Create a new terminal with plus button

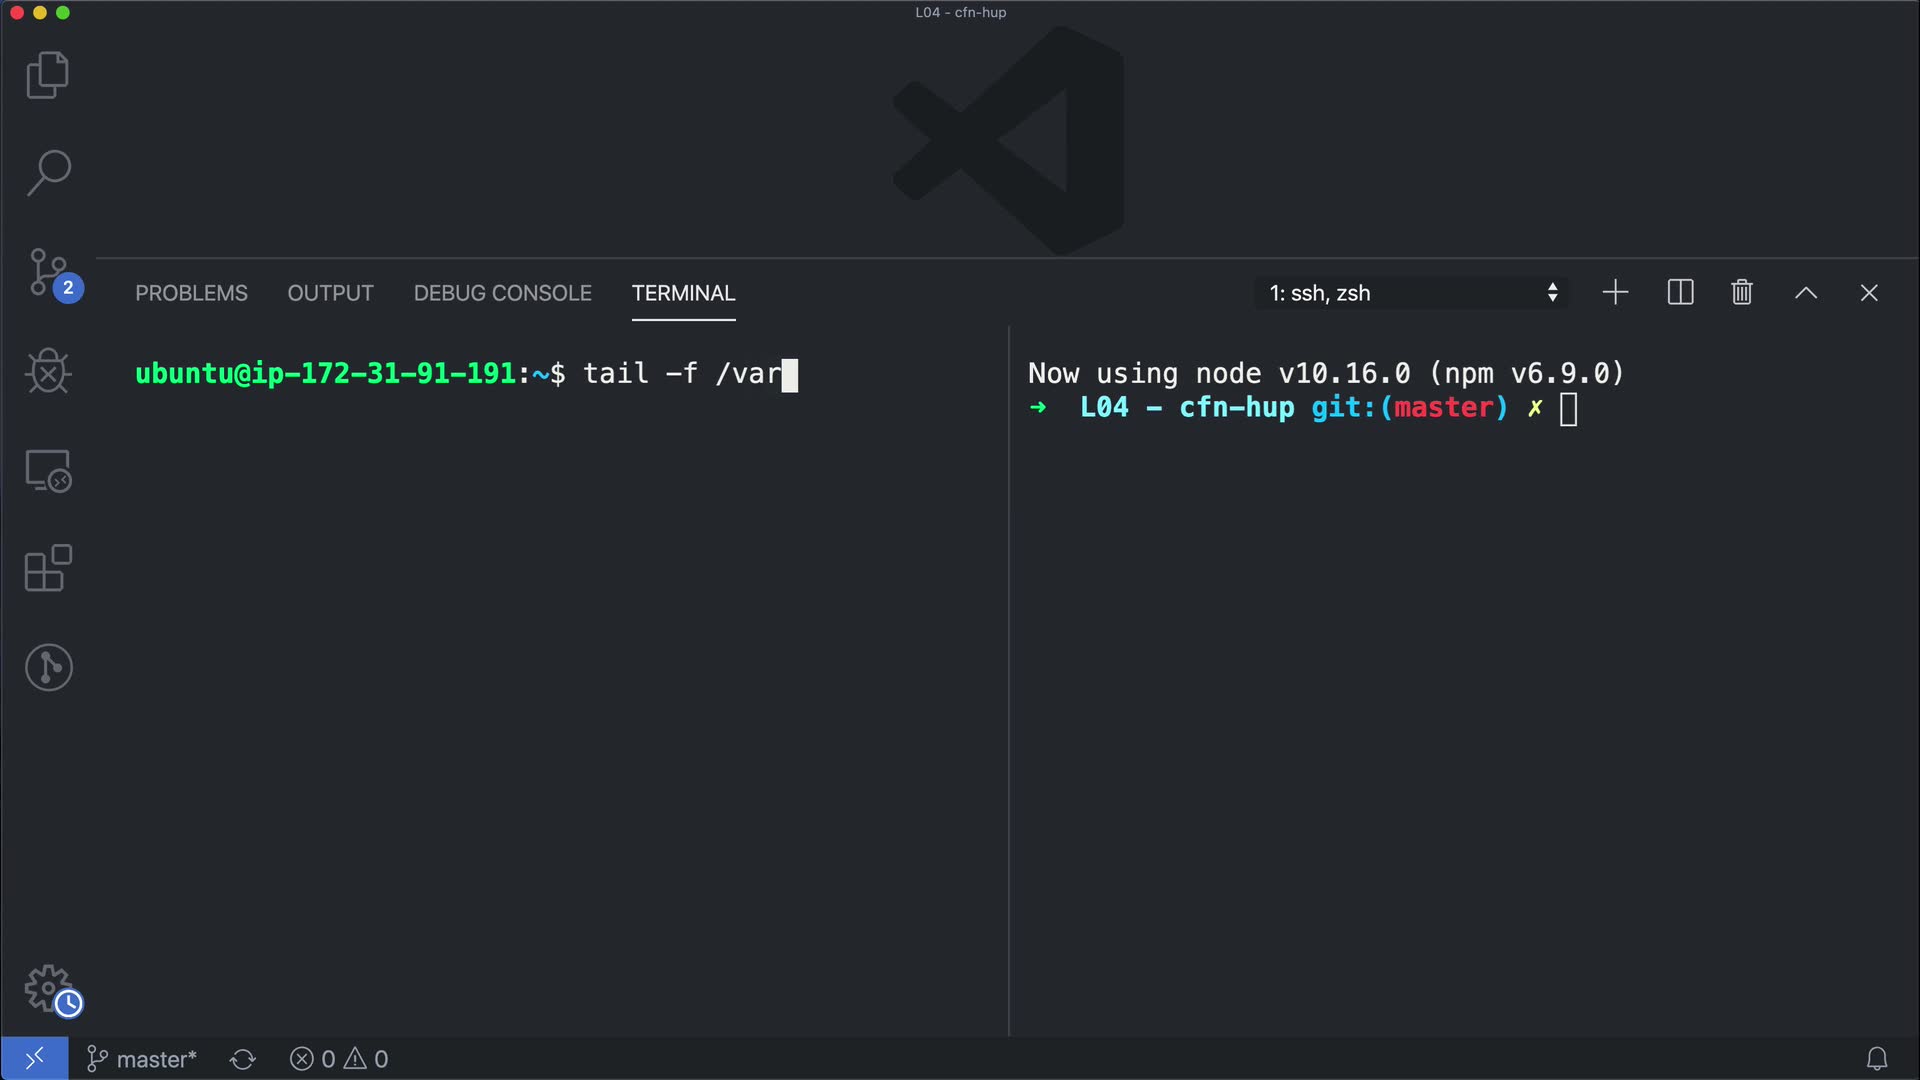pos(1615,293)
